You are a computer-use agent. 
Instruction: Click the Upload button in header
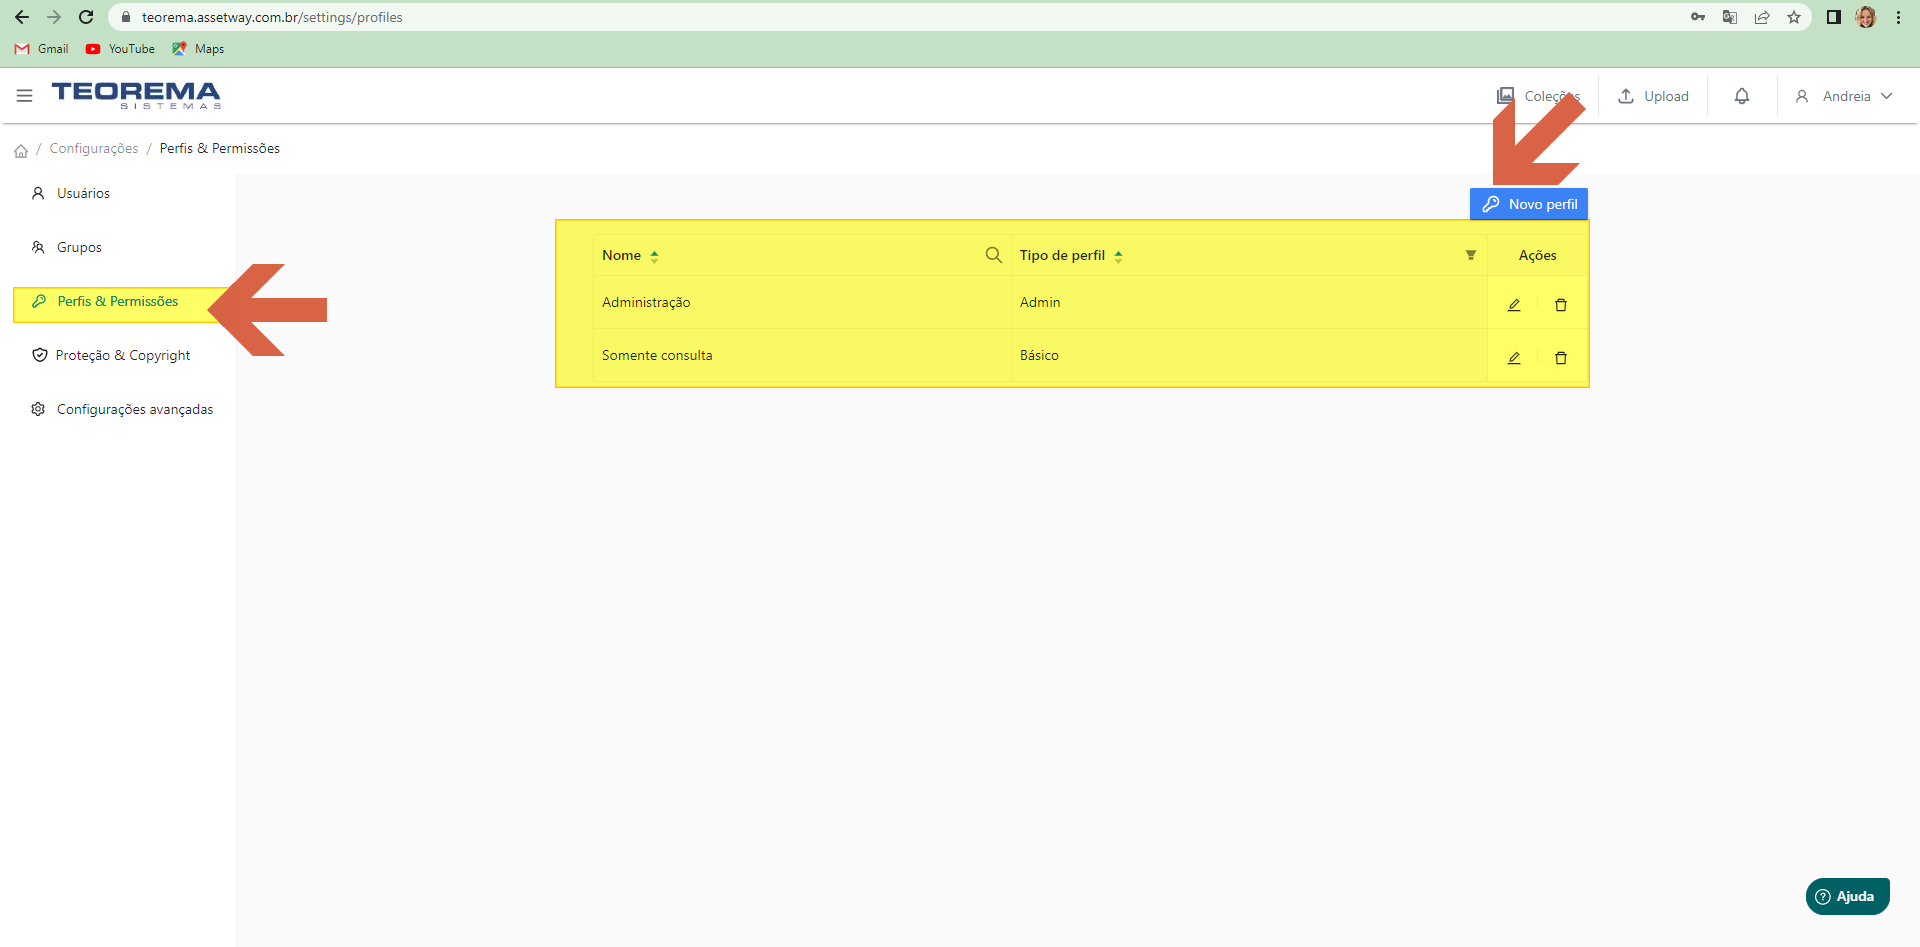point(1654,96)
